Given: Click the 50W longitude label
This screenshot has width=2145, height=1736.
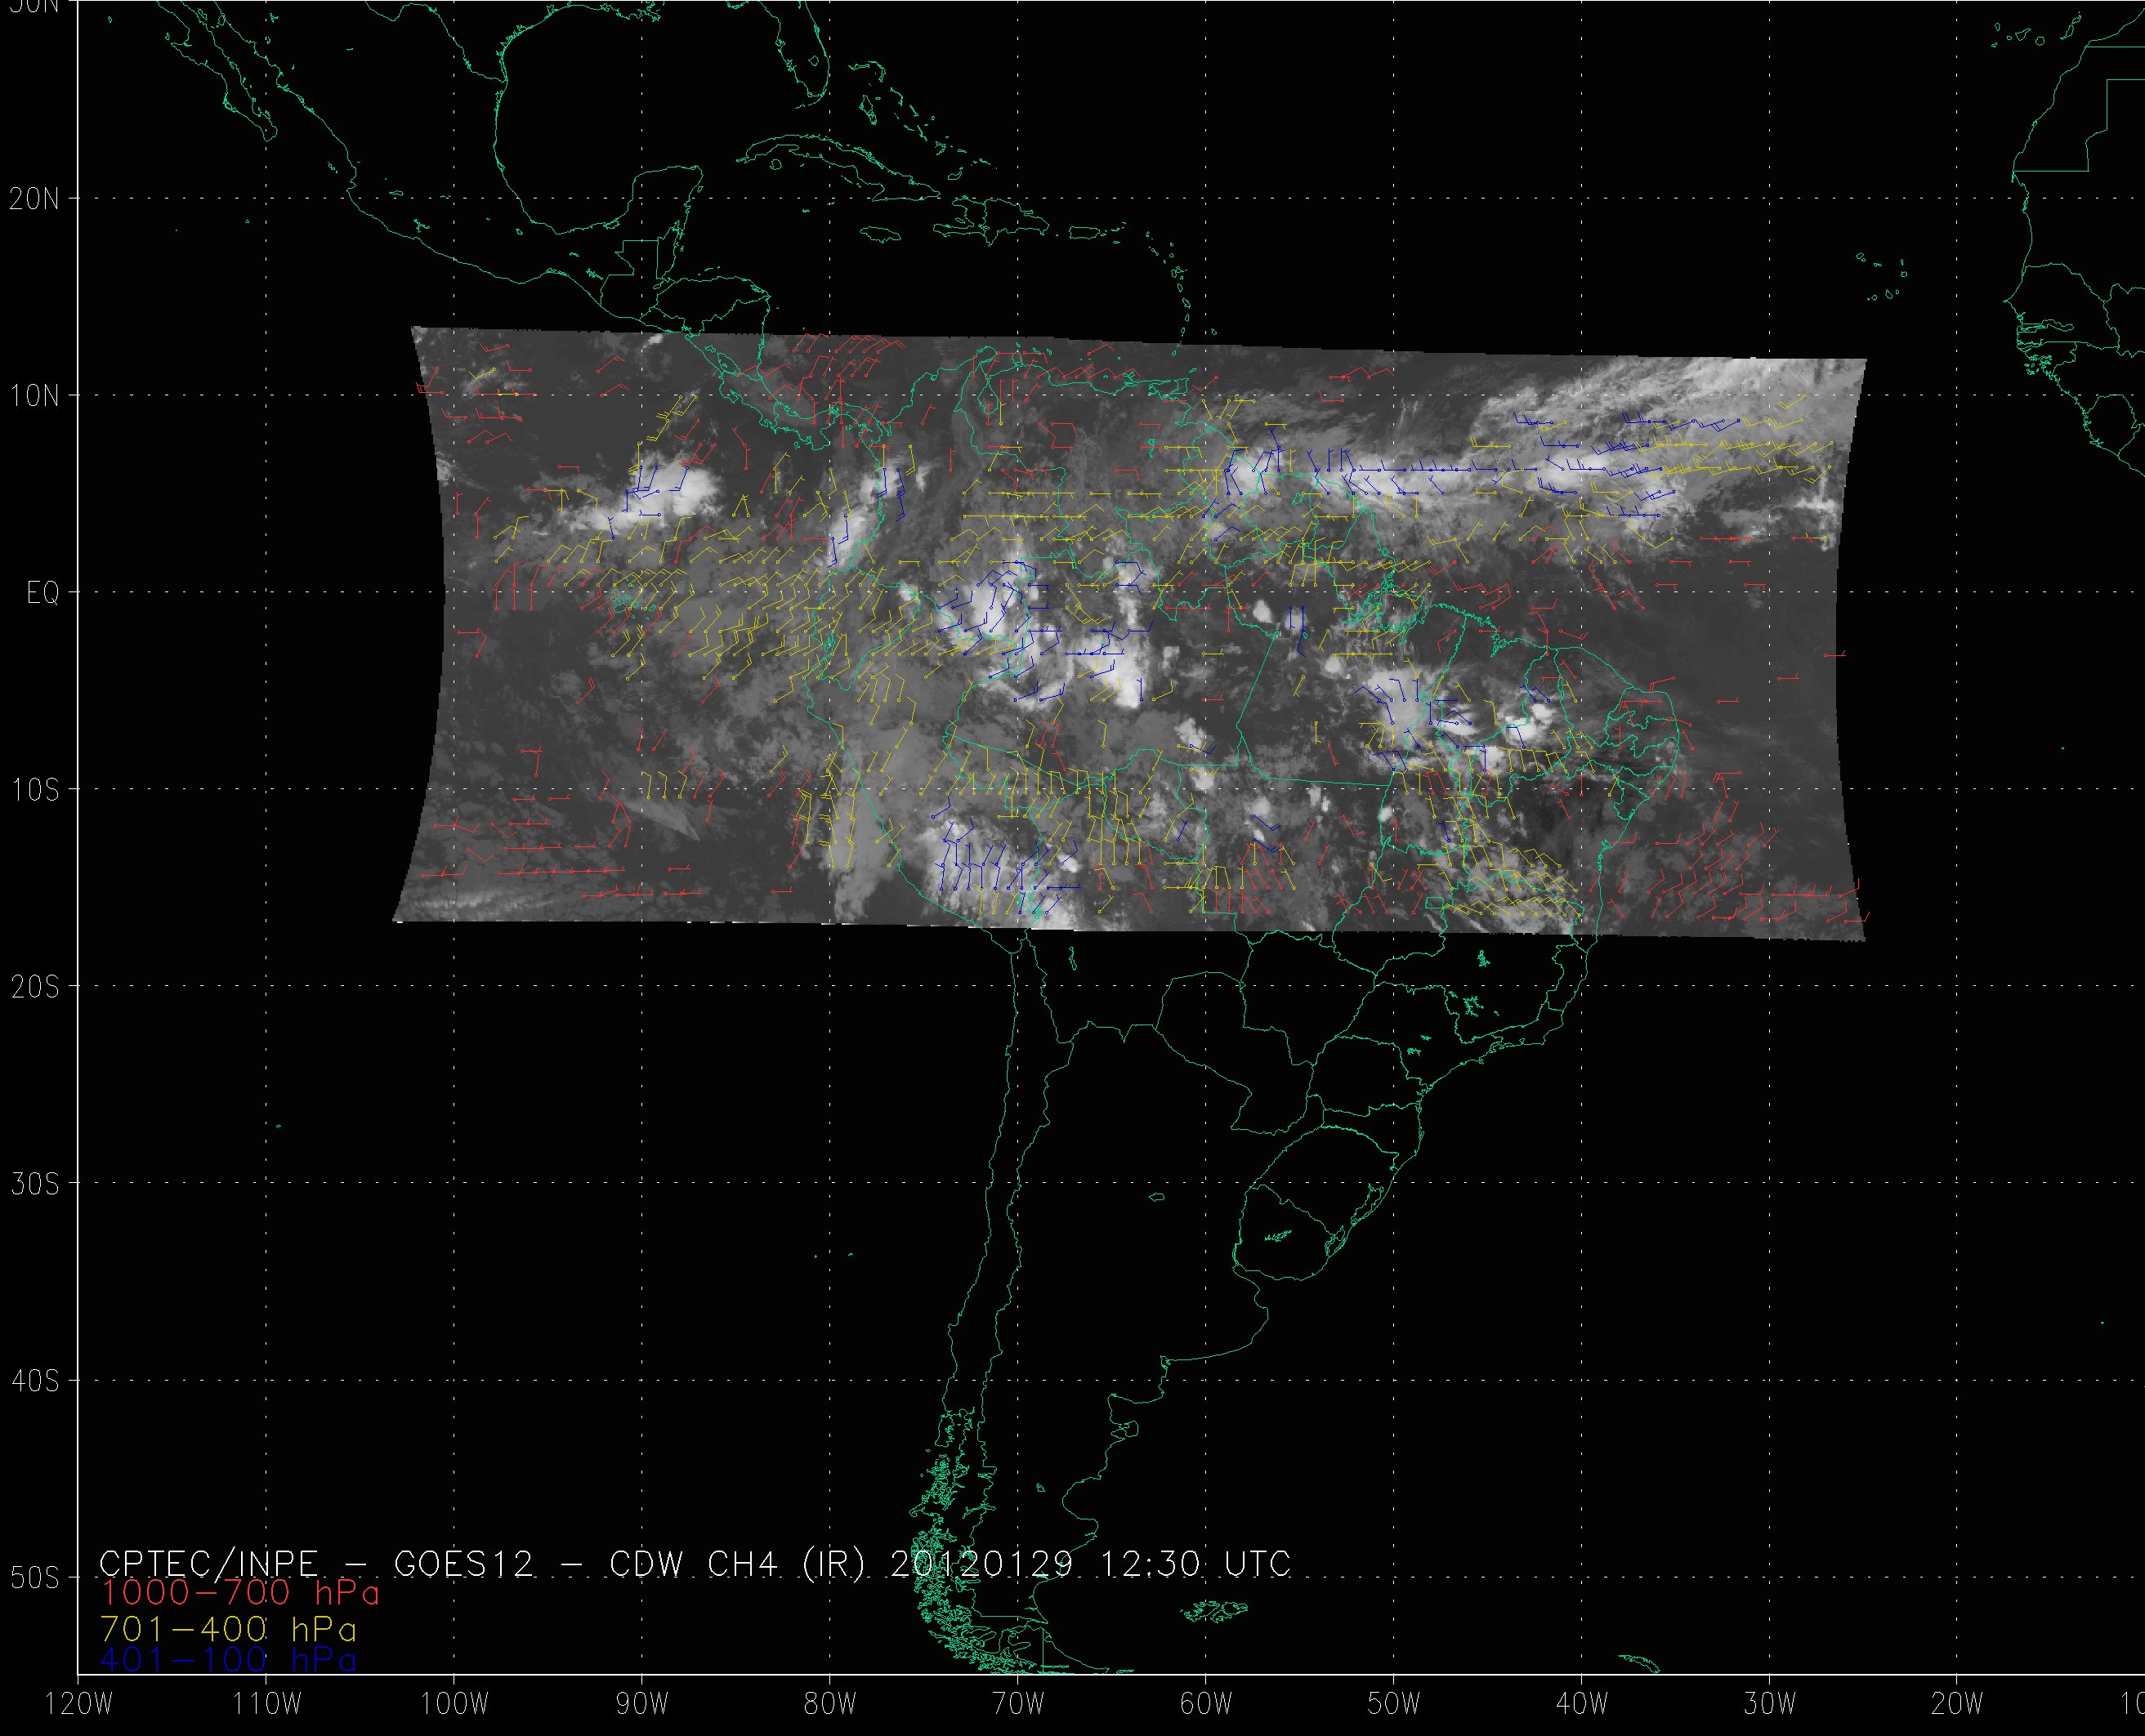Looking at the screenshot, I should [1394, 1704].
